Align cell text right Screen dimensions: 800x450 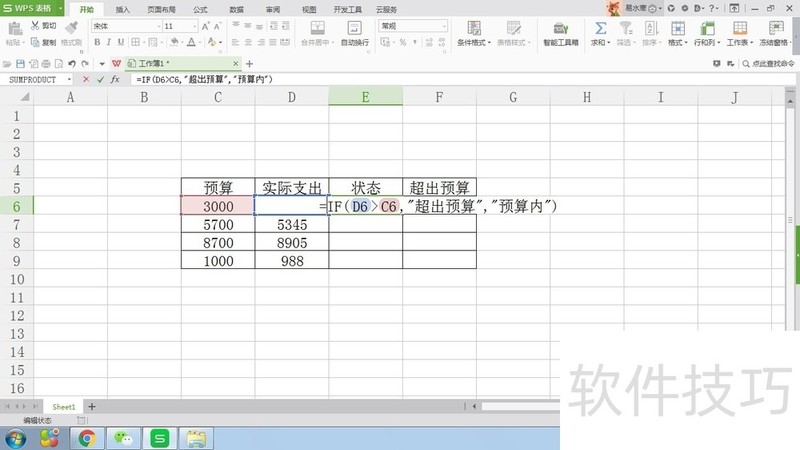(261, 42)
